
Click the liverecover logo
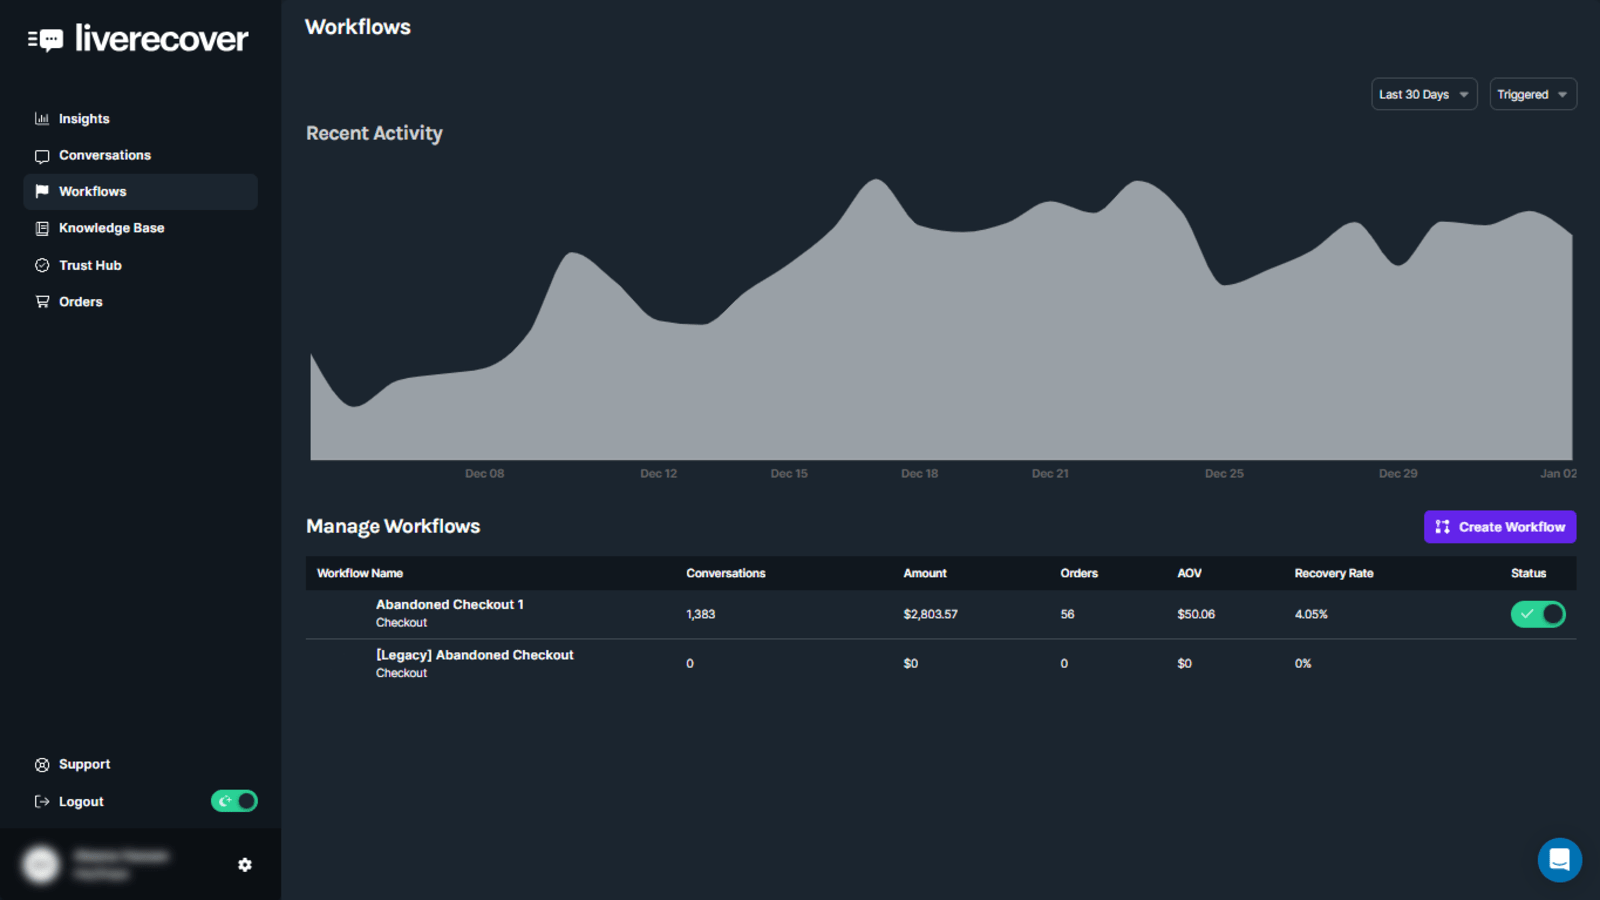138,39
